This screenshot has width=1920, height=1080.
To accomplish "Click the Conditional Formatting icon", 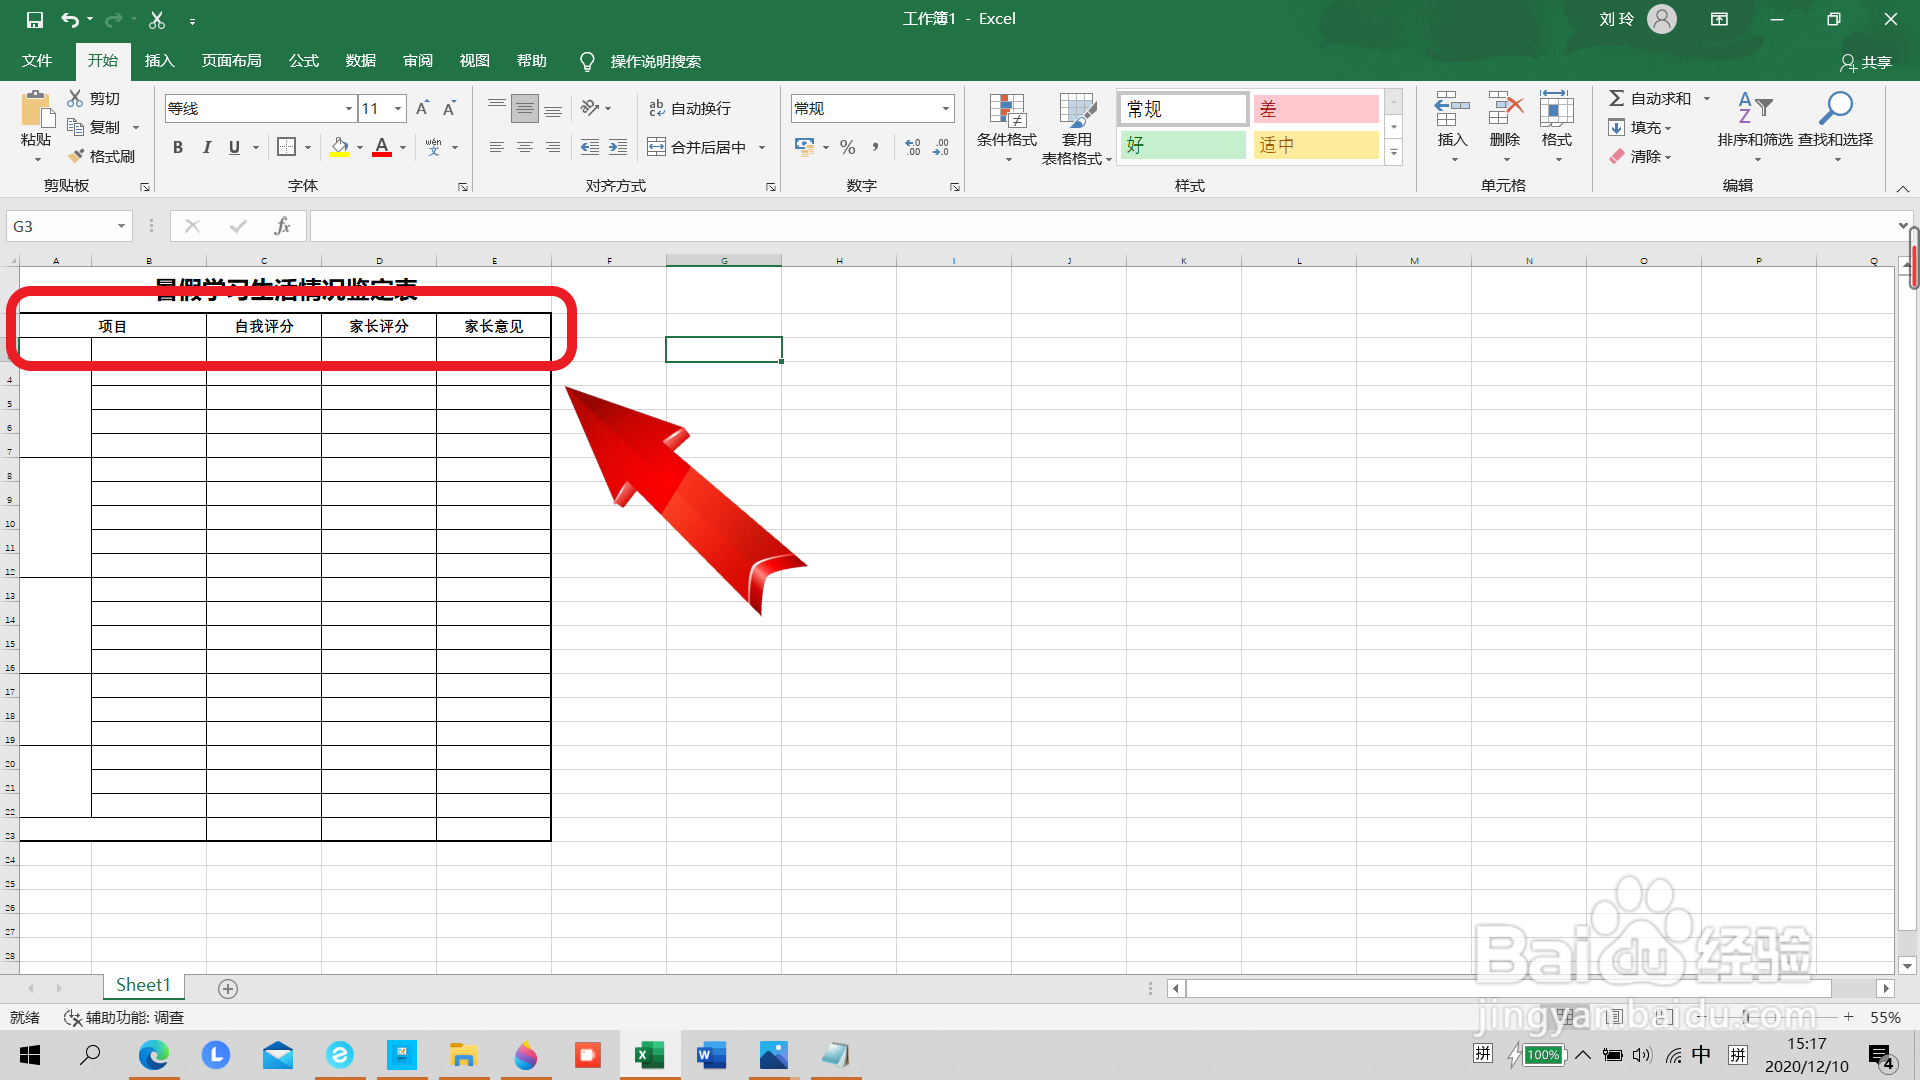I will point(1007,112).
